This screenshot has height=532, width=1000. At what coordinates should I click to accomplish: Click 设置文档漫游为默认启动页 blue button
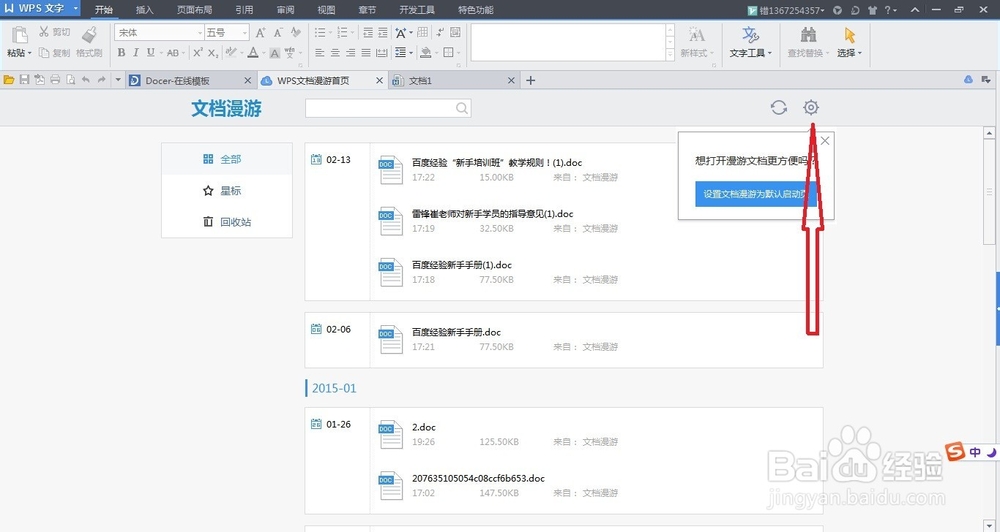tap(756, 194)
